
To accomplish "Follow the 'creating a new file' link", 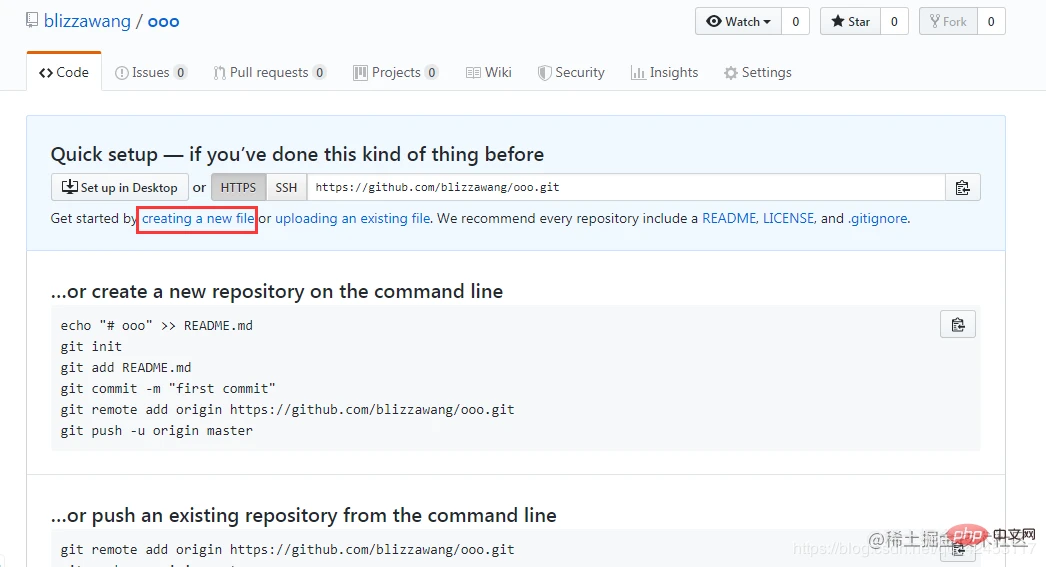I will [x=198, y=218].
